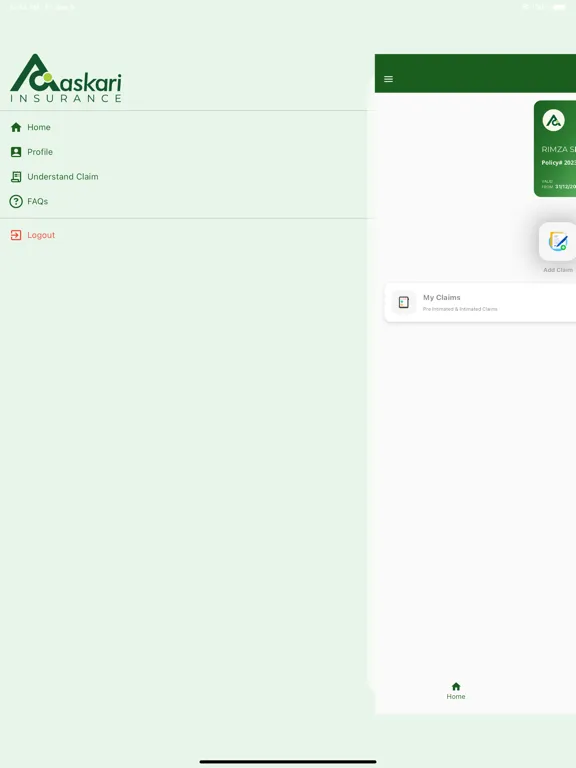The height and width of the screenshot is (768, 576).
Task: Open the Understand Claim menu entry
Action: (63, 177)
